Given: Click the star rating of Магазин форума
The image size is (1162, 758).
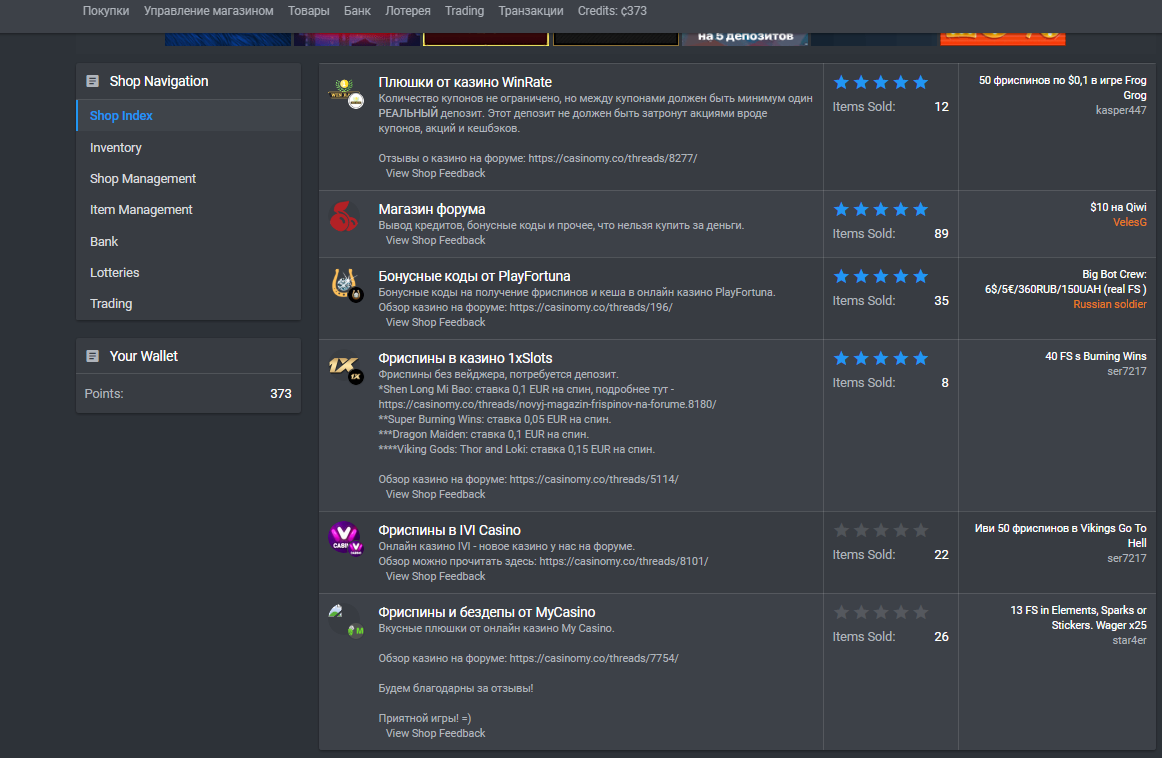Looking at the screenshot, I should 880,210.
